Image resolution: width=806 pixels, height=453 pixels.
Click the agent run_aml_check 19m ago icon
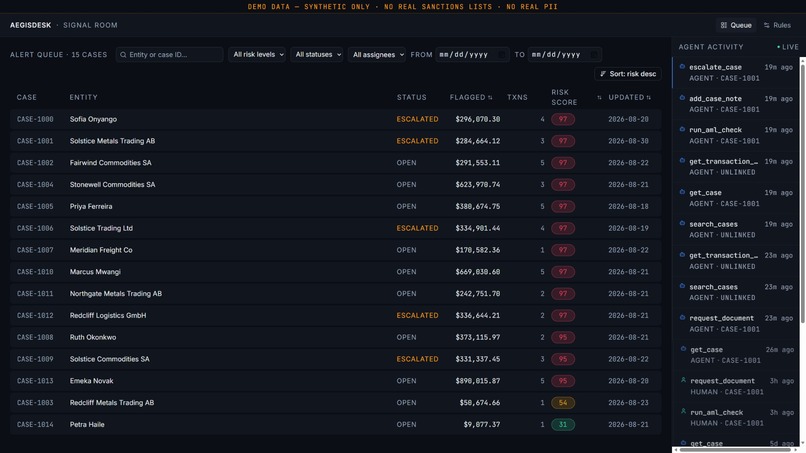(x=682, y=129)
